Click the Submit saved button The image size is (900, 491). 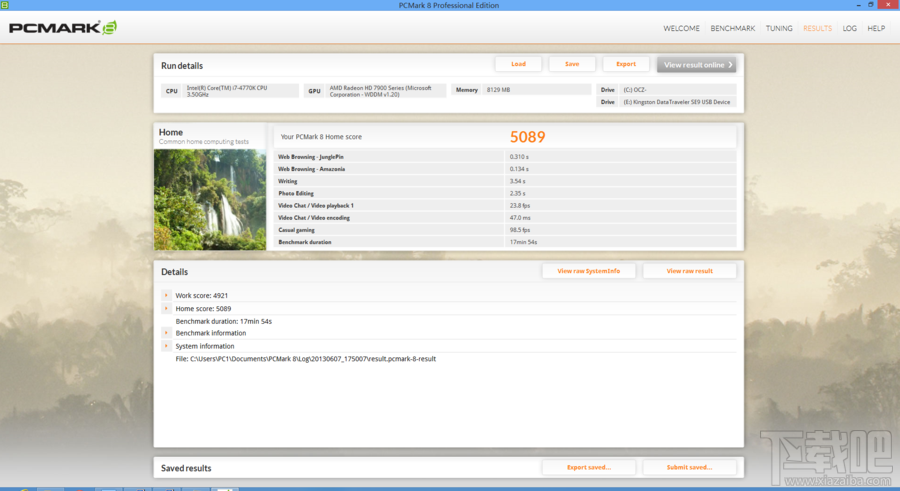[x=689, y=467]
